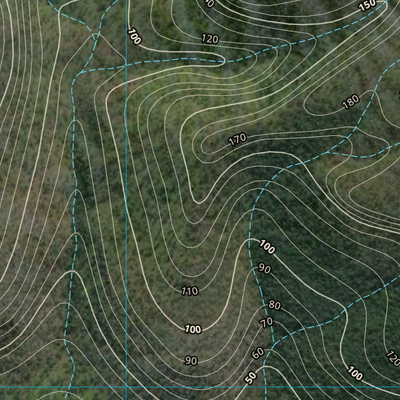The image size is (400, 400).
Task: Click the intersection of the two solid blue grid lines
Action: point(126,387)
